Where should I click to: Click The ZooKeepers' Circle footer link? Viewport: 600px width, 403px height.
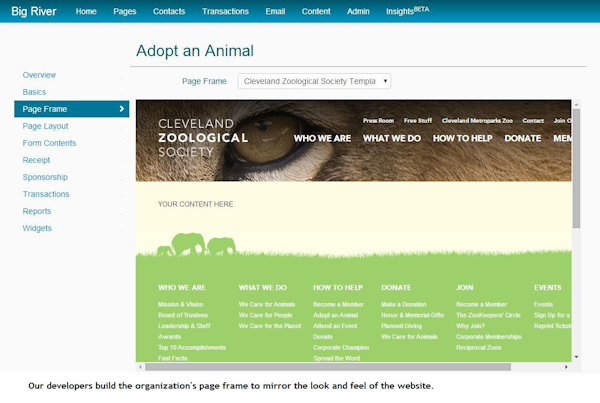coord(488,315)
